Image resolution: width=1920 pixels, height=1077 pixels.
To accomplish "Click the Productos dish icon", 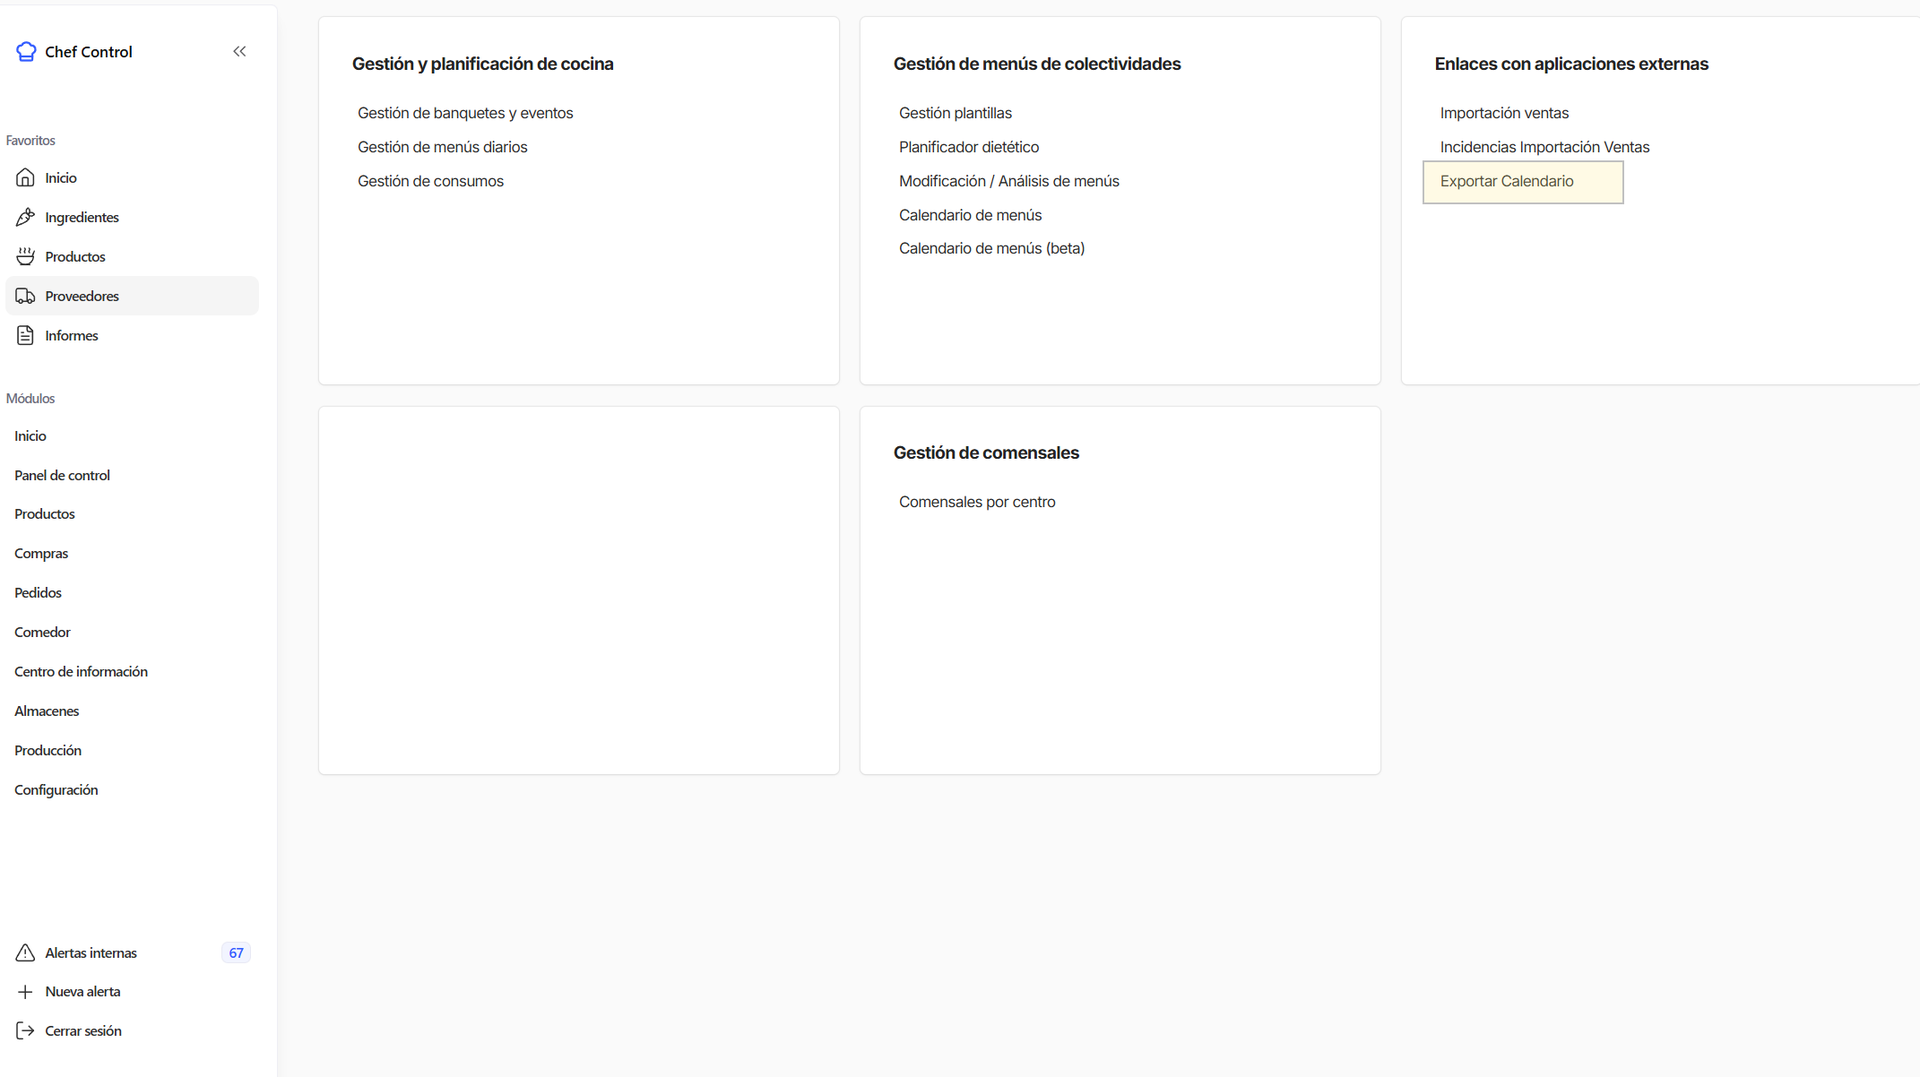I will point(26,257).
